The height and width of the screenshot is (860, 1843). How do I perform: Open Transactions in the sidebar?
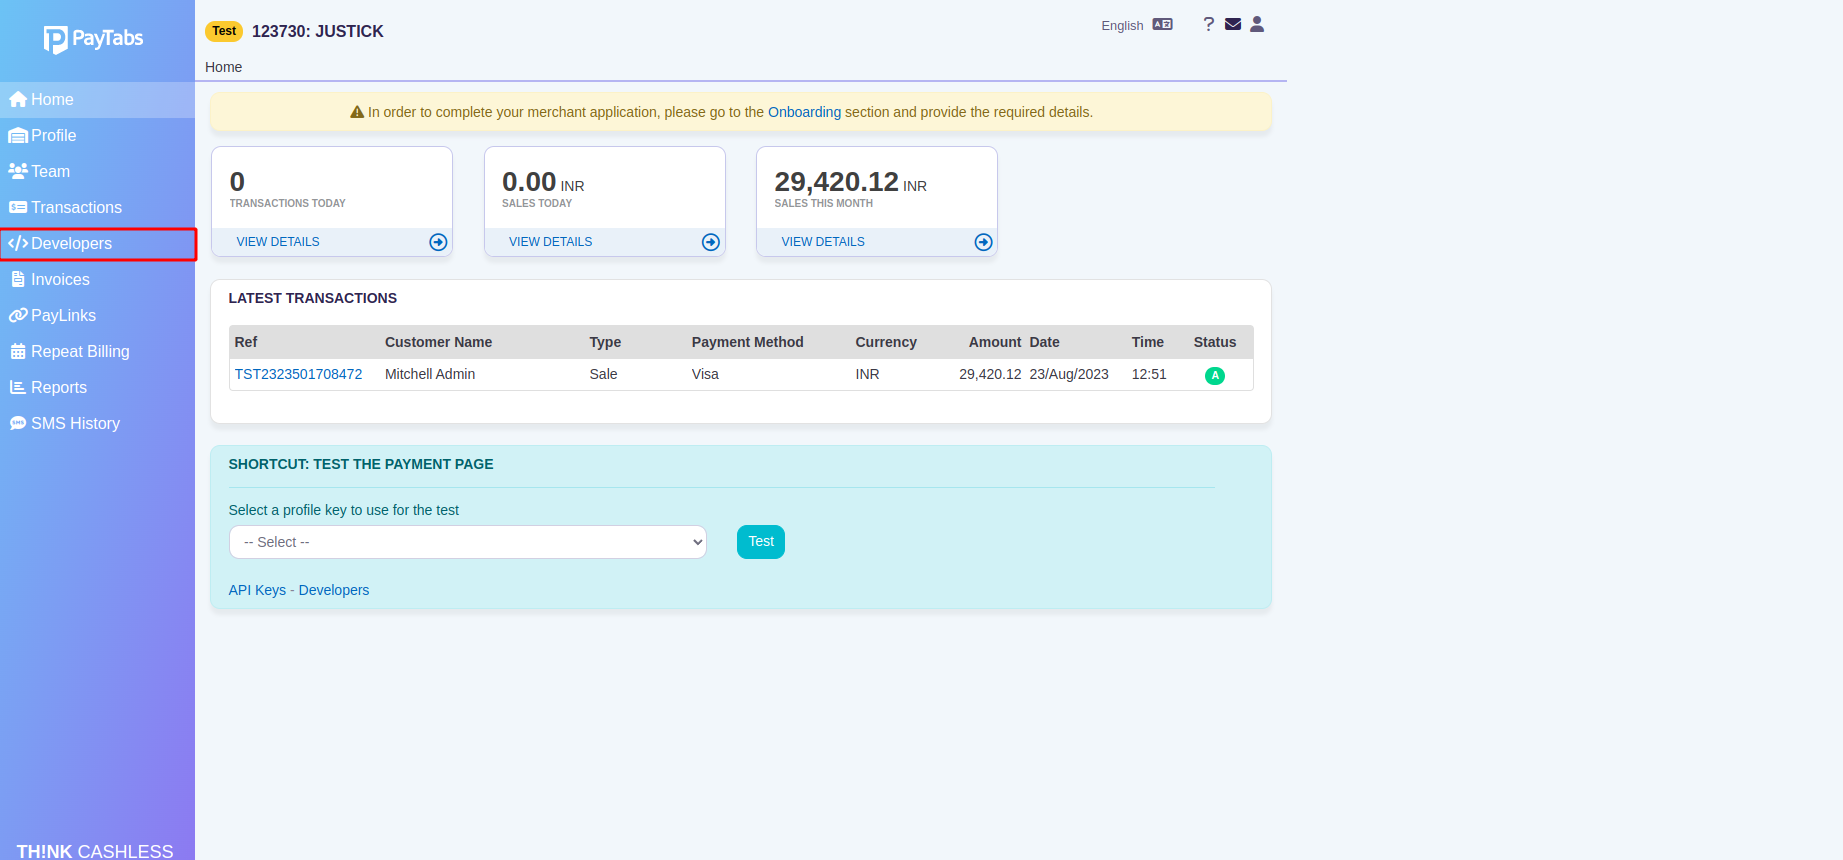(x=97, y=208)
